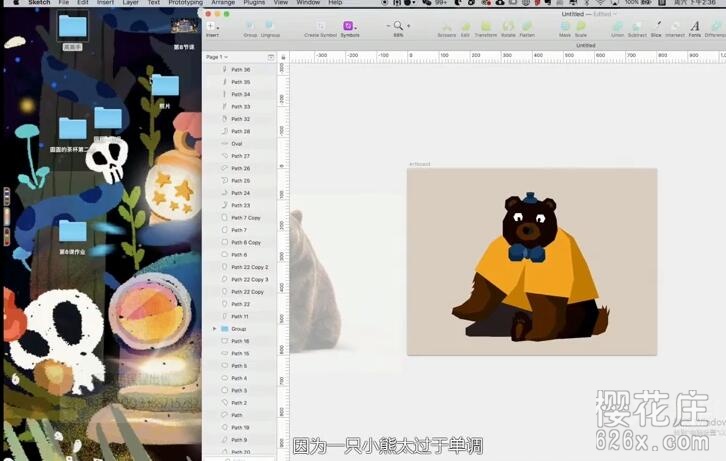Screen dimensions: 726x461
Task: Switch to the Untitled document tab
Action: coord(586,45)
